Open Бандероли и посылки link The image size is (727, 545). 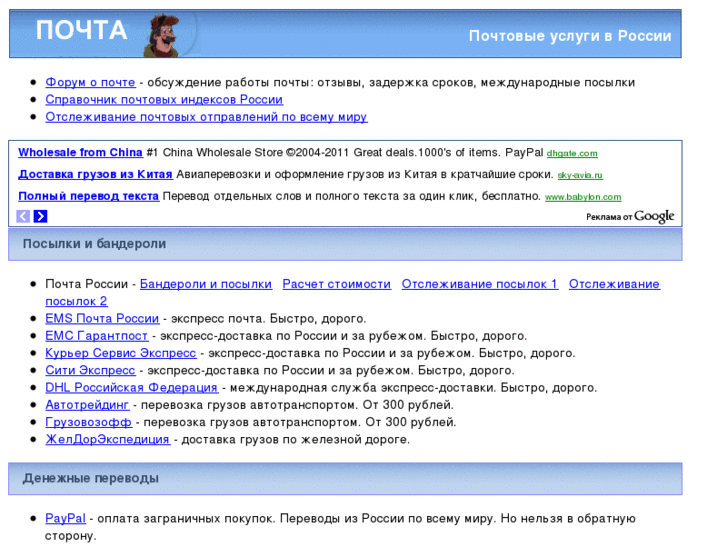[206, 284]
